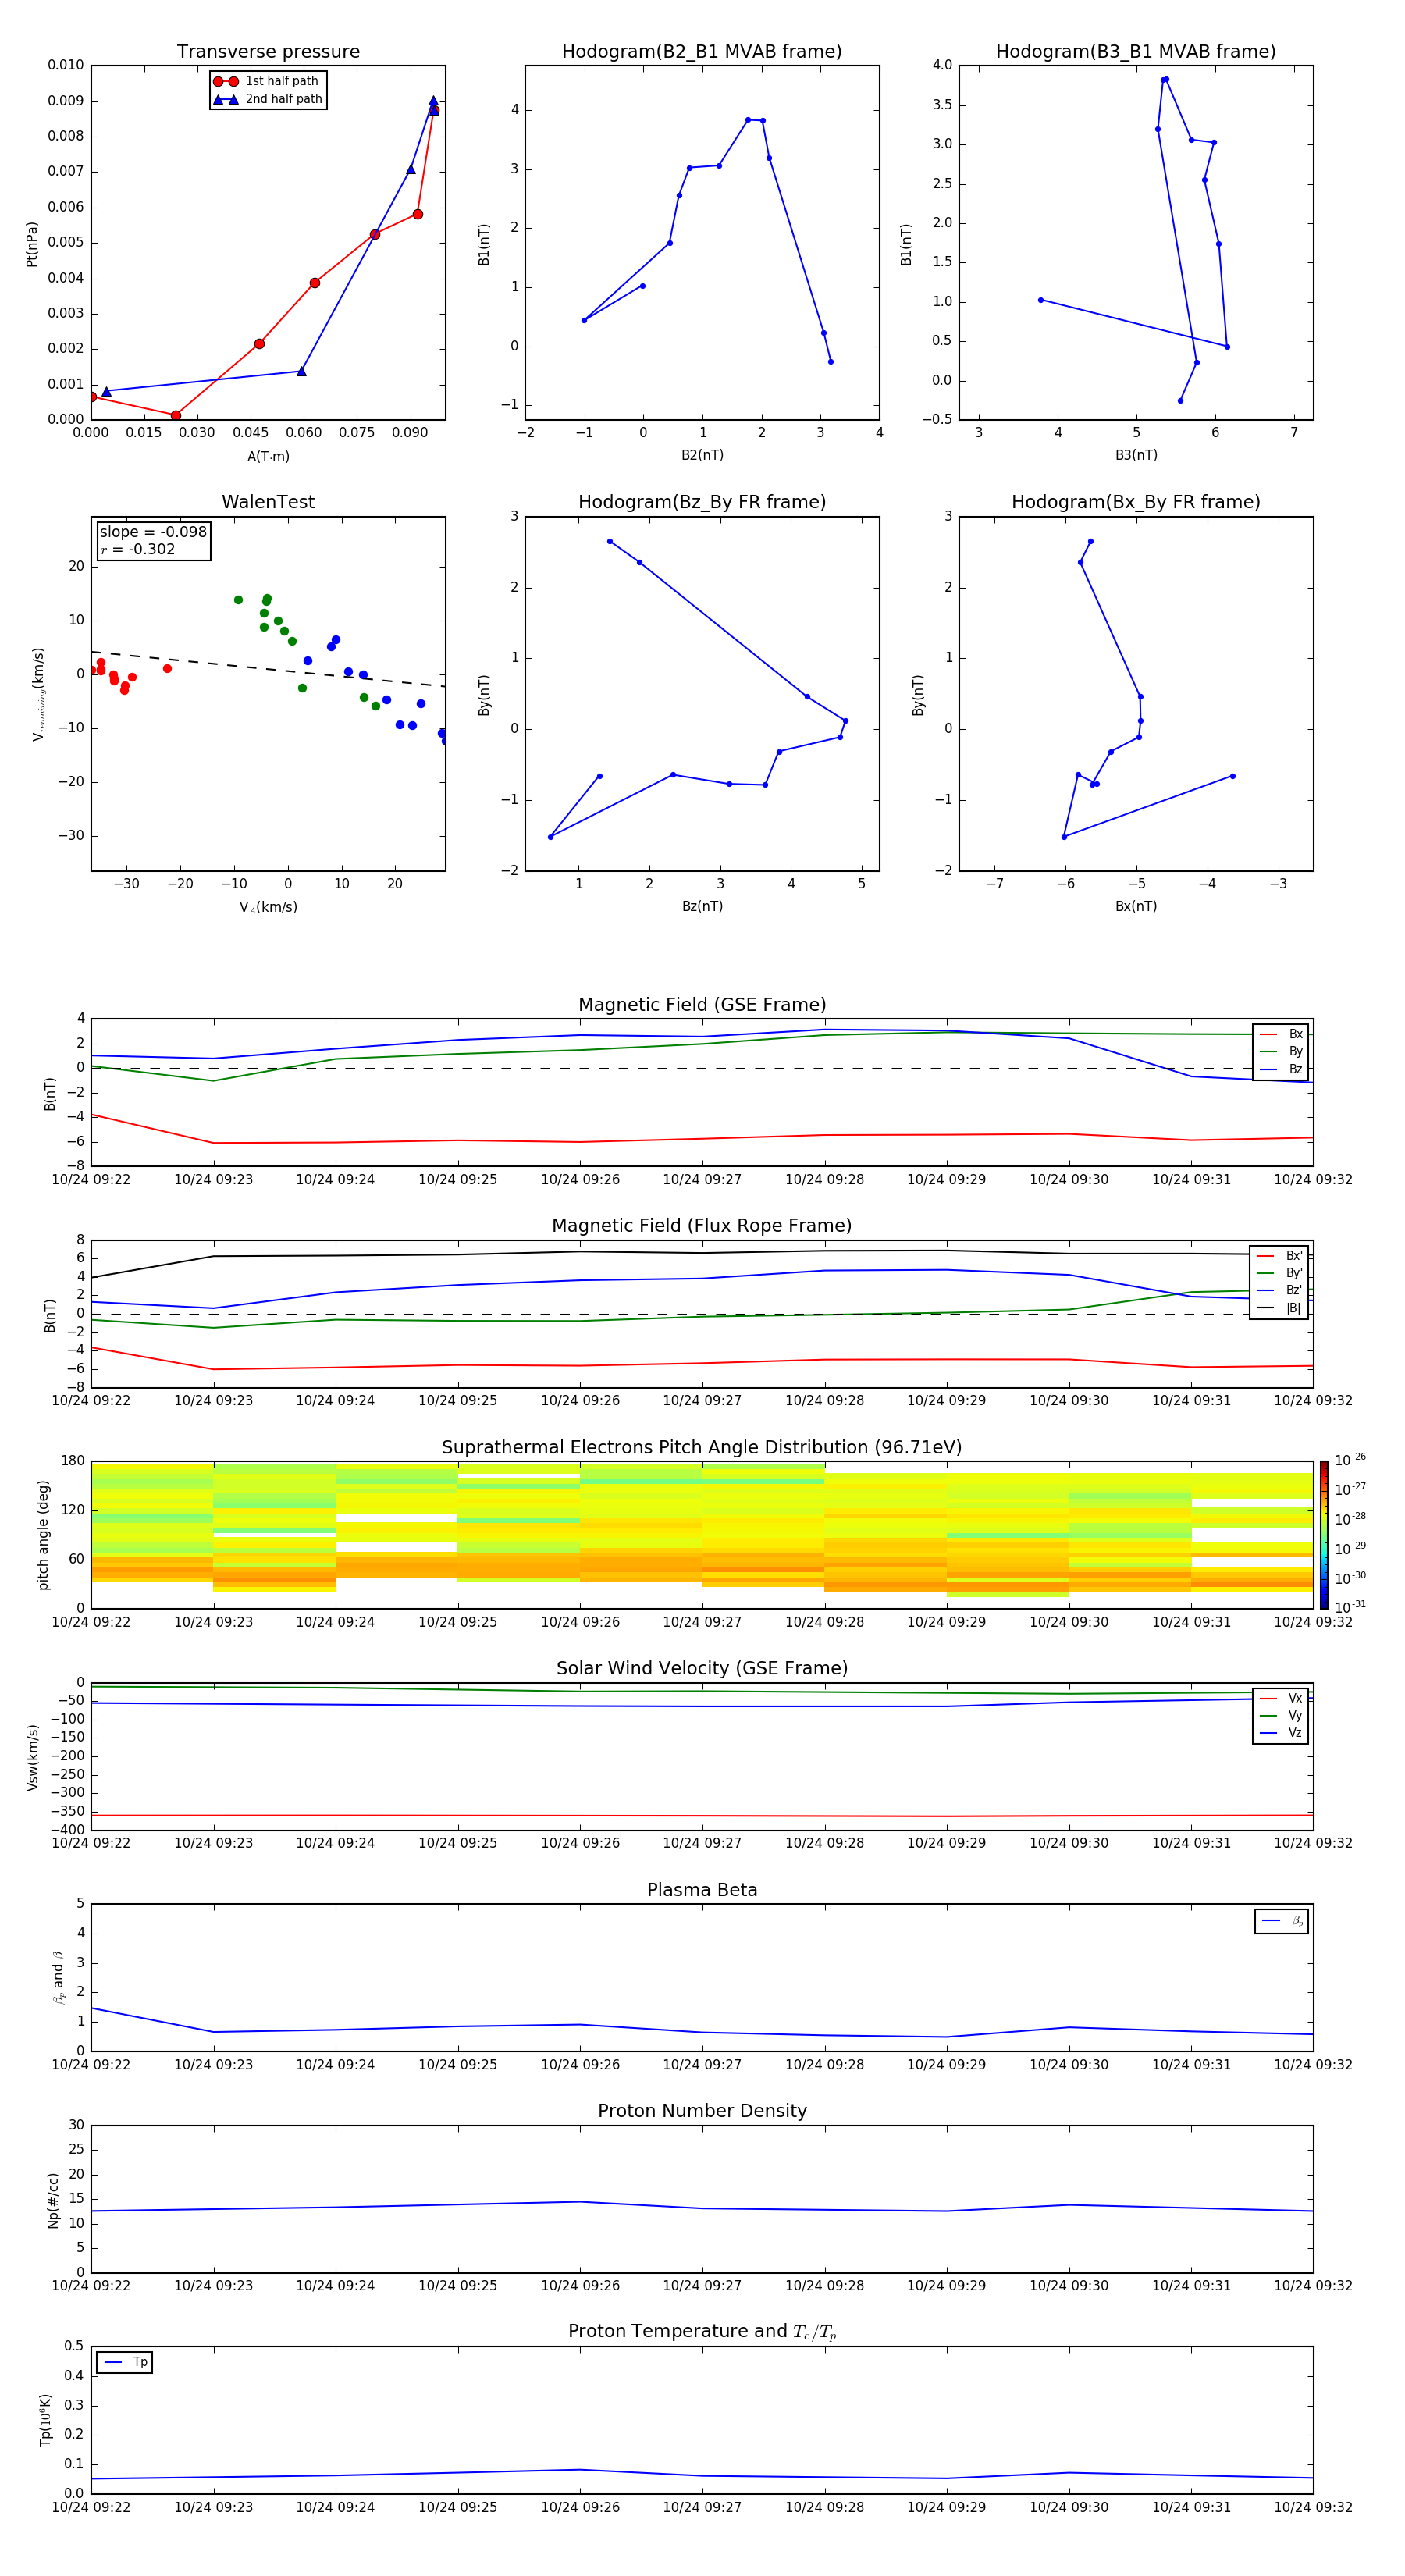This screenshot has width=1405, height=2576.
Task: Click the B(nT) y-axis label of GSE magnetic field plot
Action: coord(50,1093)
